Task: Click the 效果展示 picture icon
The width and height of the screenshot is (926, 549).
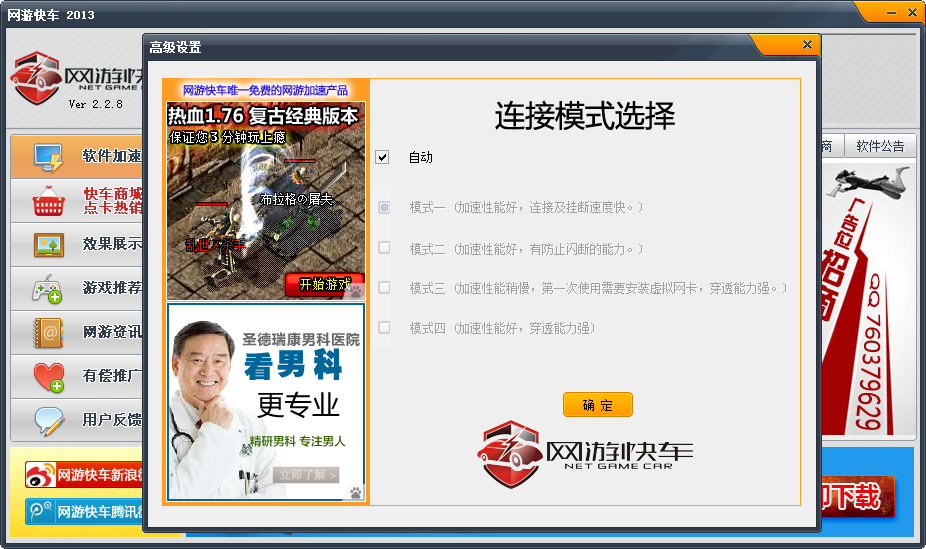Action: click(49, 244)
